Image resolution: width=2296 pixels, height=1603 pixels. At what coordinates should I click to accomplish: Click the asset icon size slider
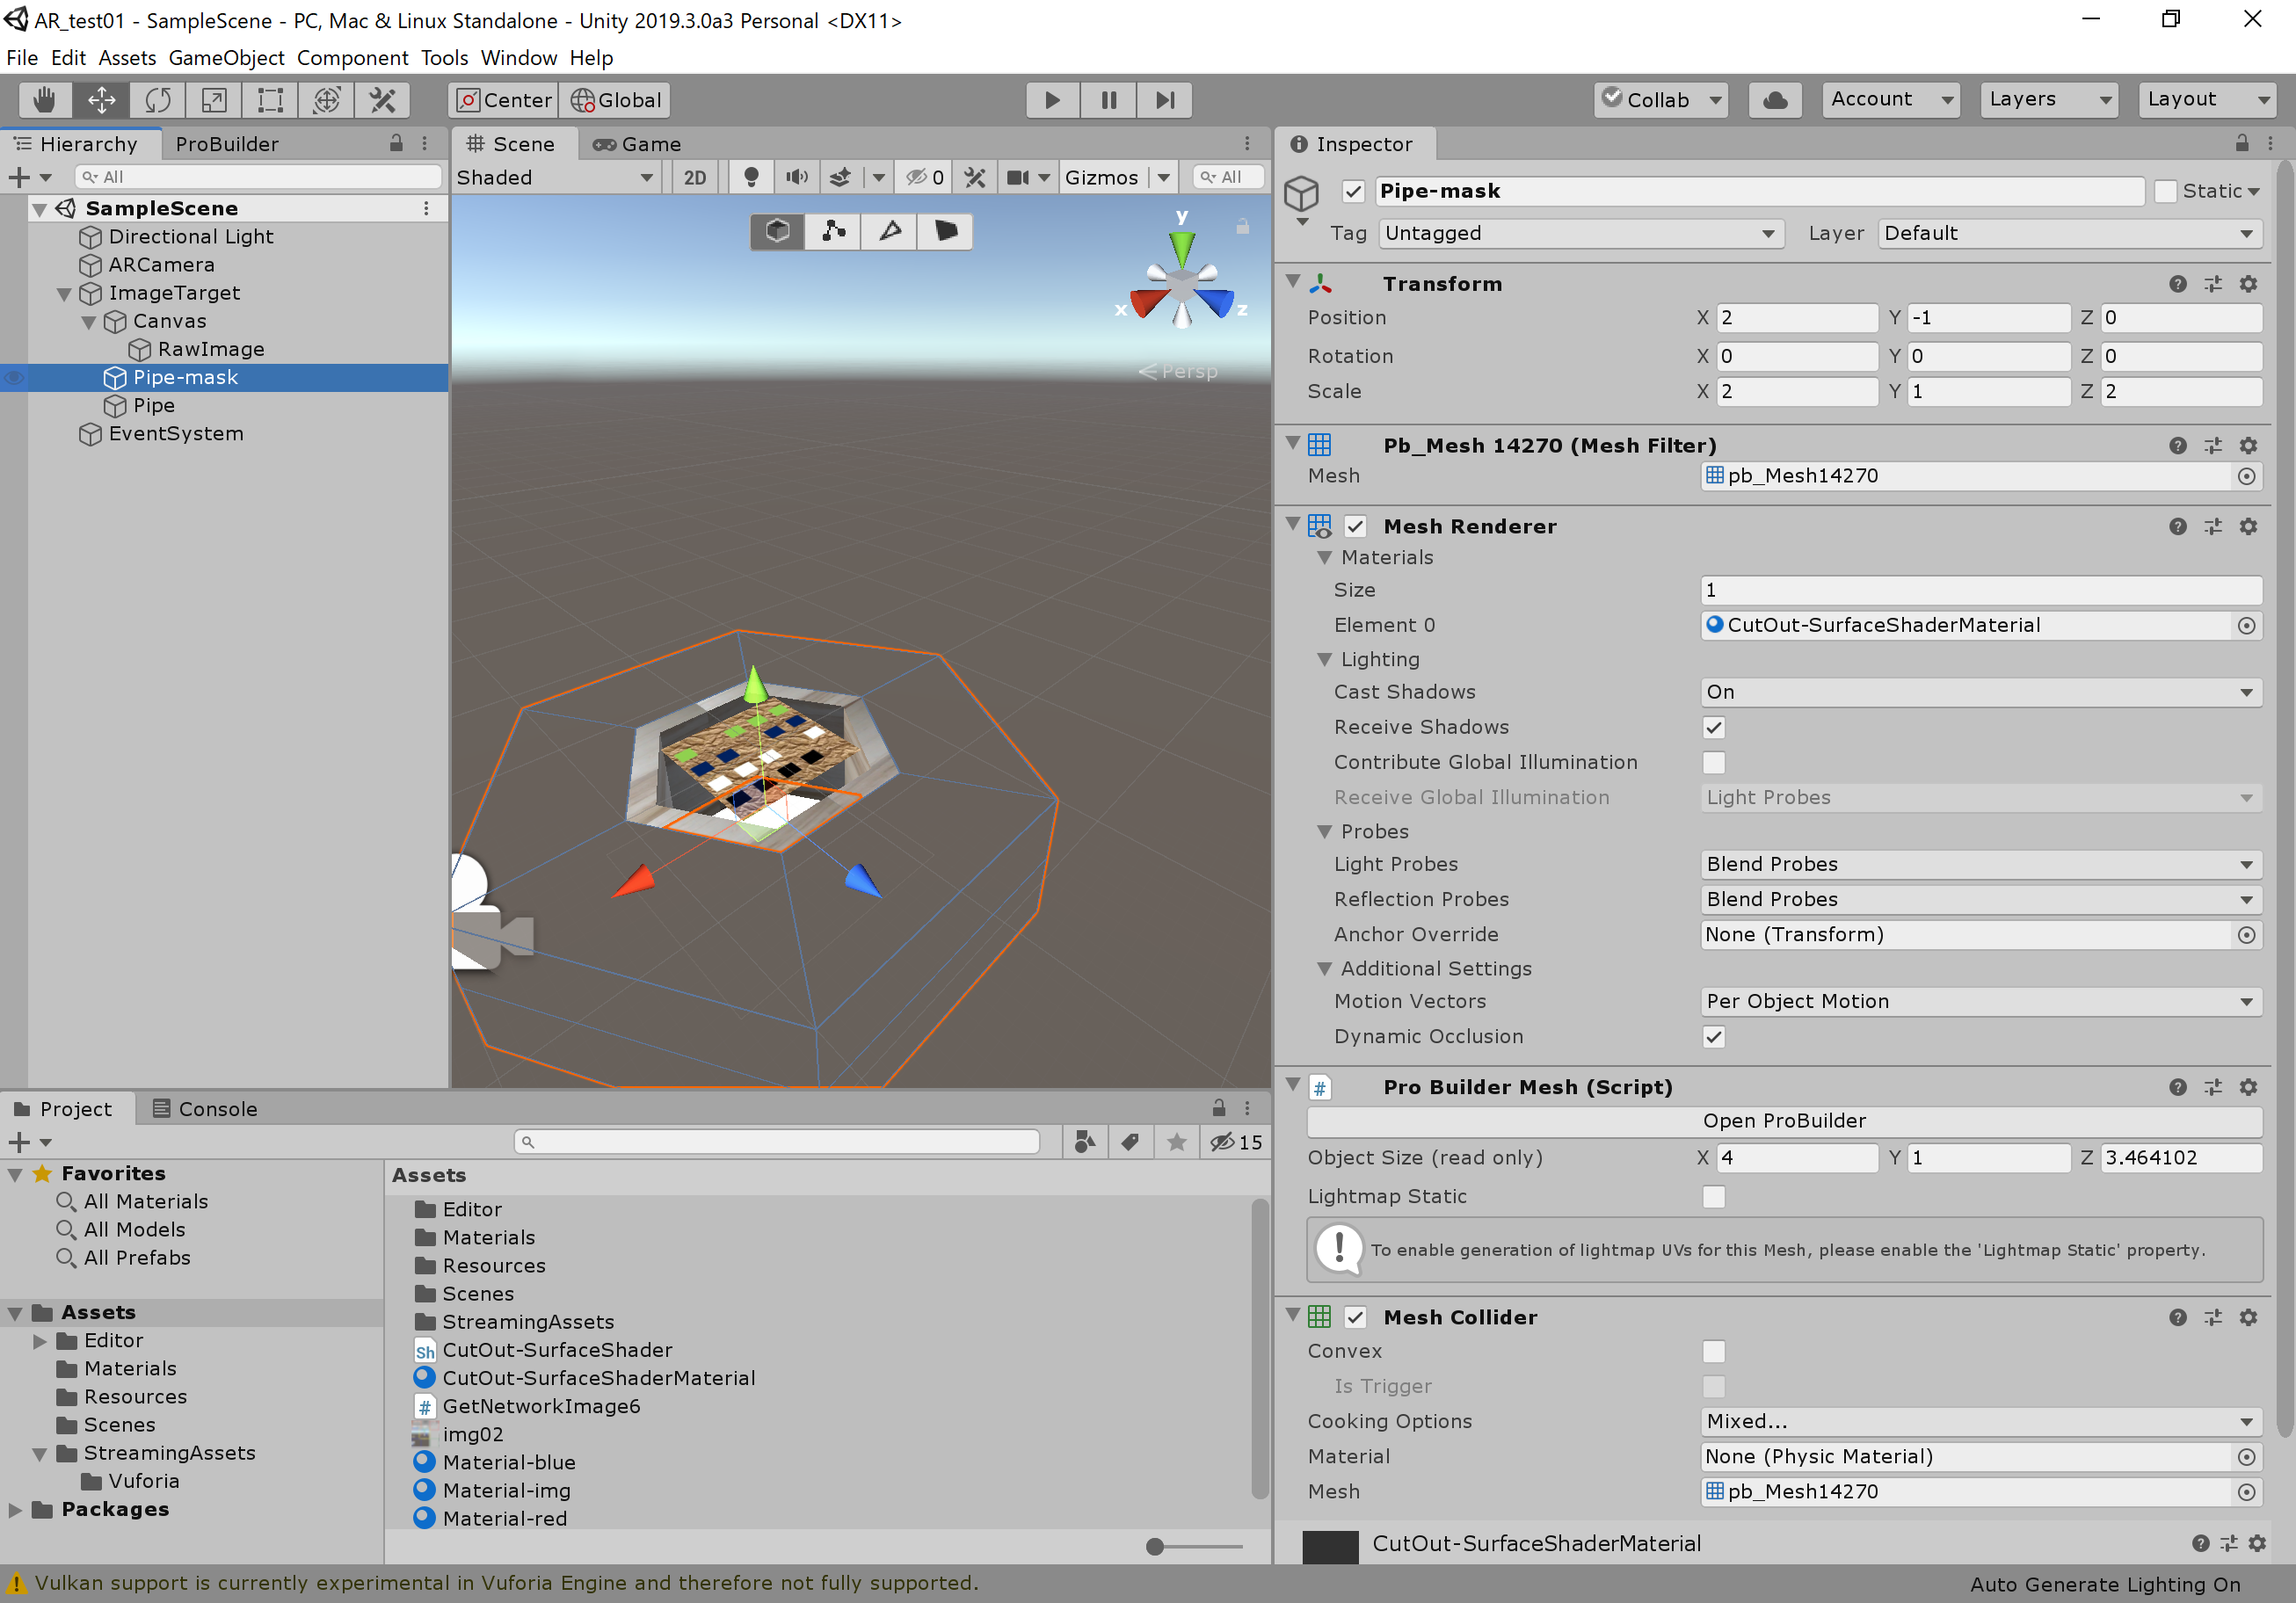(x=1155, y=1546)
